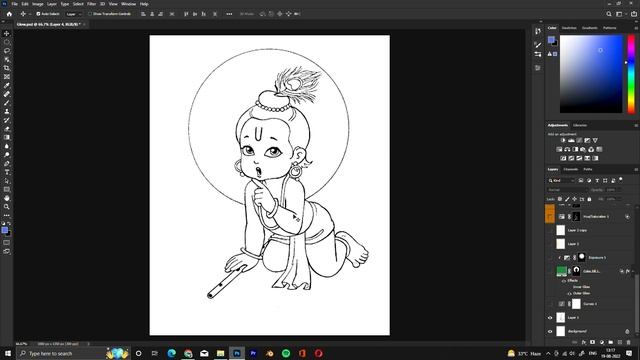The image size is (640, 360).
Task: Toggle Outer Glow effect visibility
Action: point(569,293)
